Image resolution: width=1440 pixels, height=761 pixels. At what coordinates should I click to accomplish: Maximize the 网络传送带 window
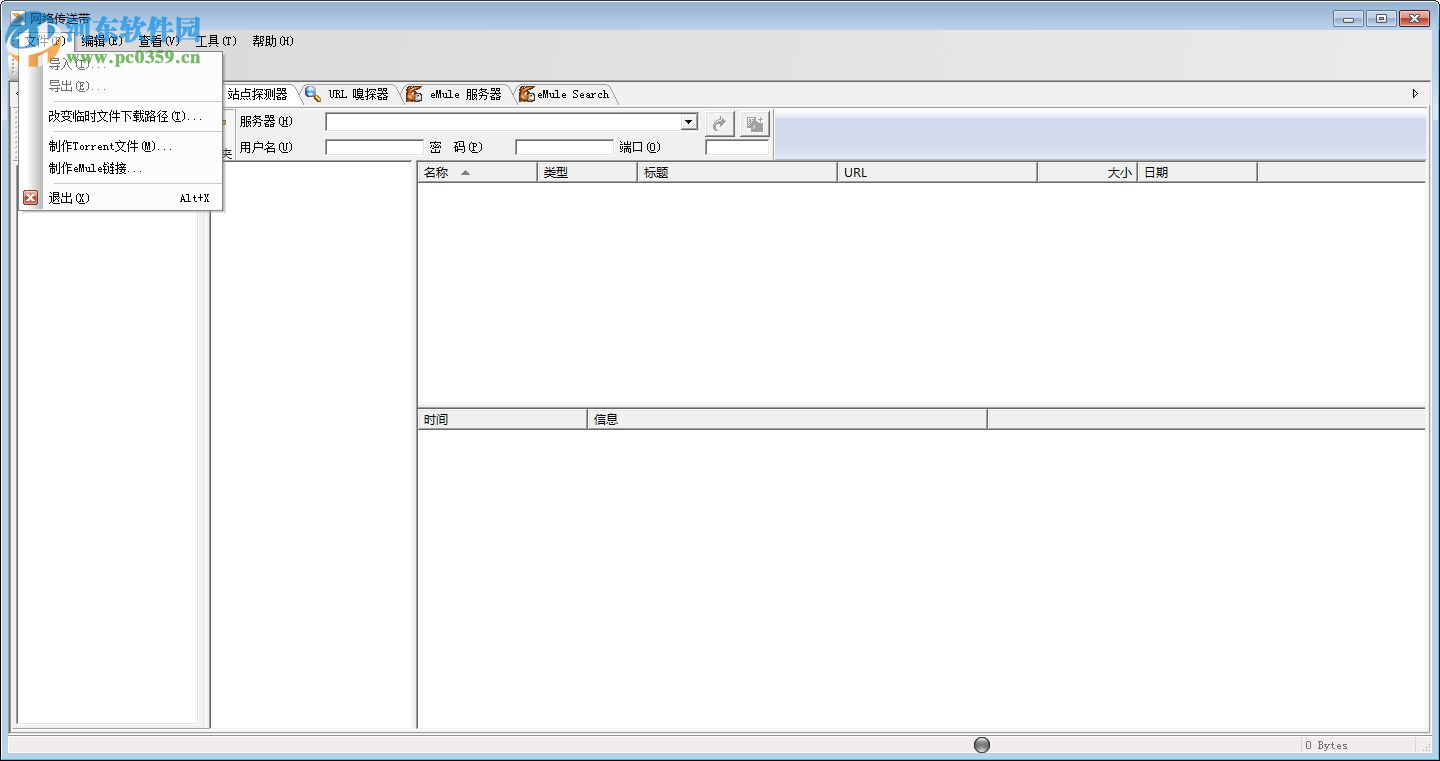pos(1381,18)
